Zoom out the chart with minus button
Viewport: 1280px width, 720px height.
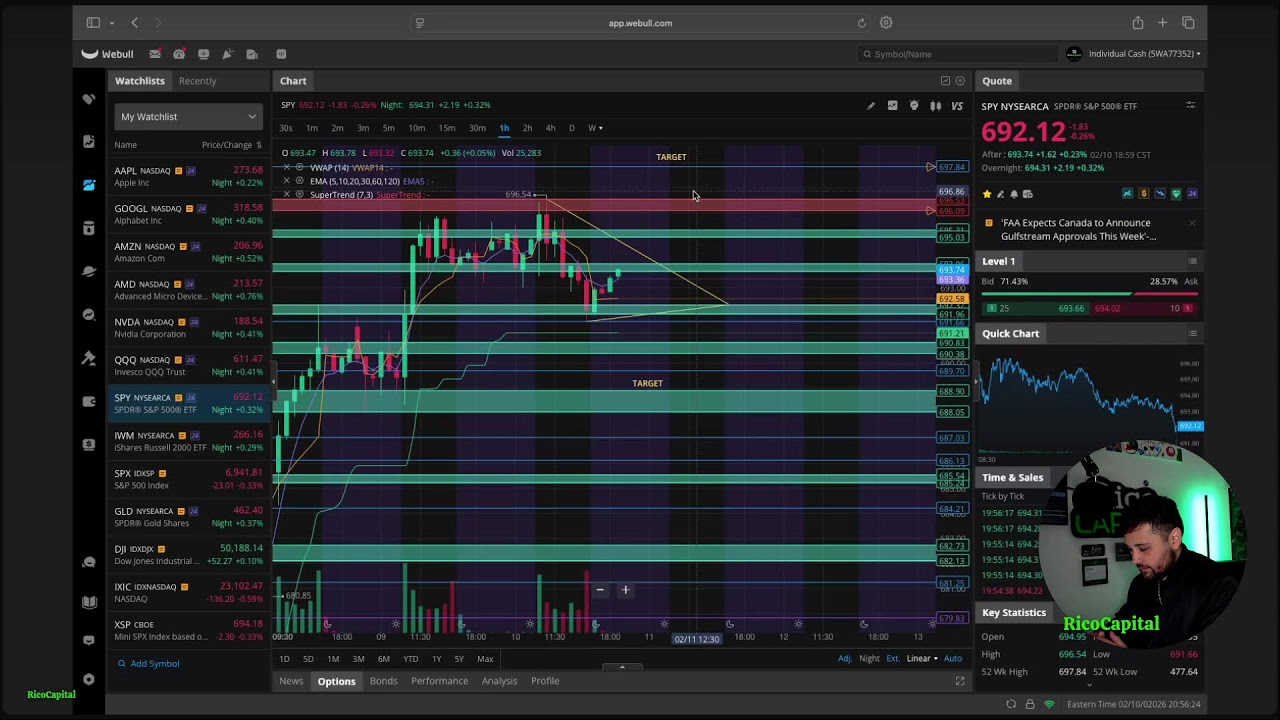point(600,590)
